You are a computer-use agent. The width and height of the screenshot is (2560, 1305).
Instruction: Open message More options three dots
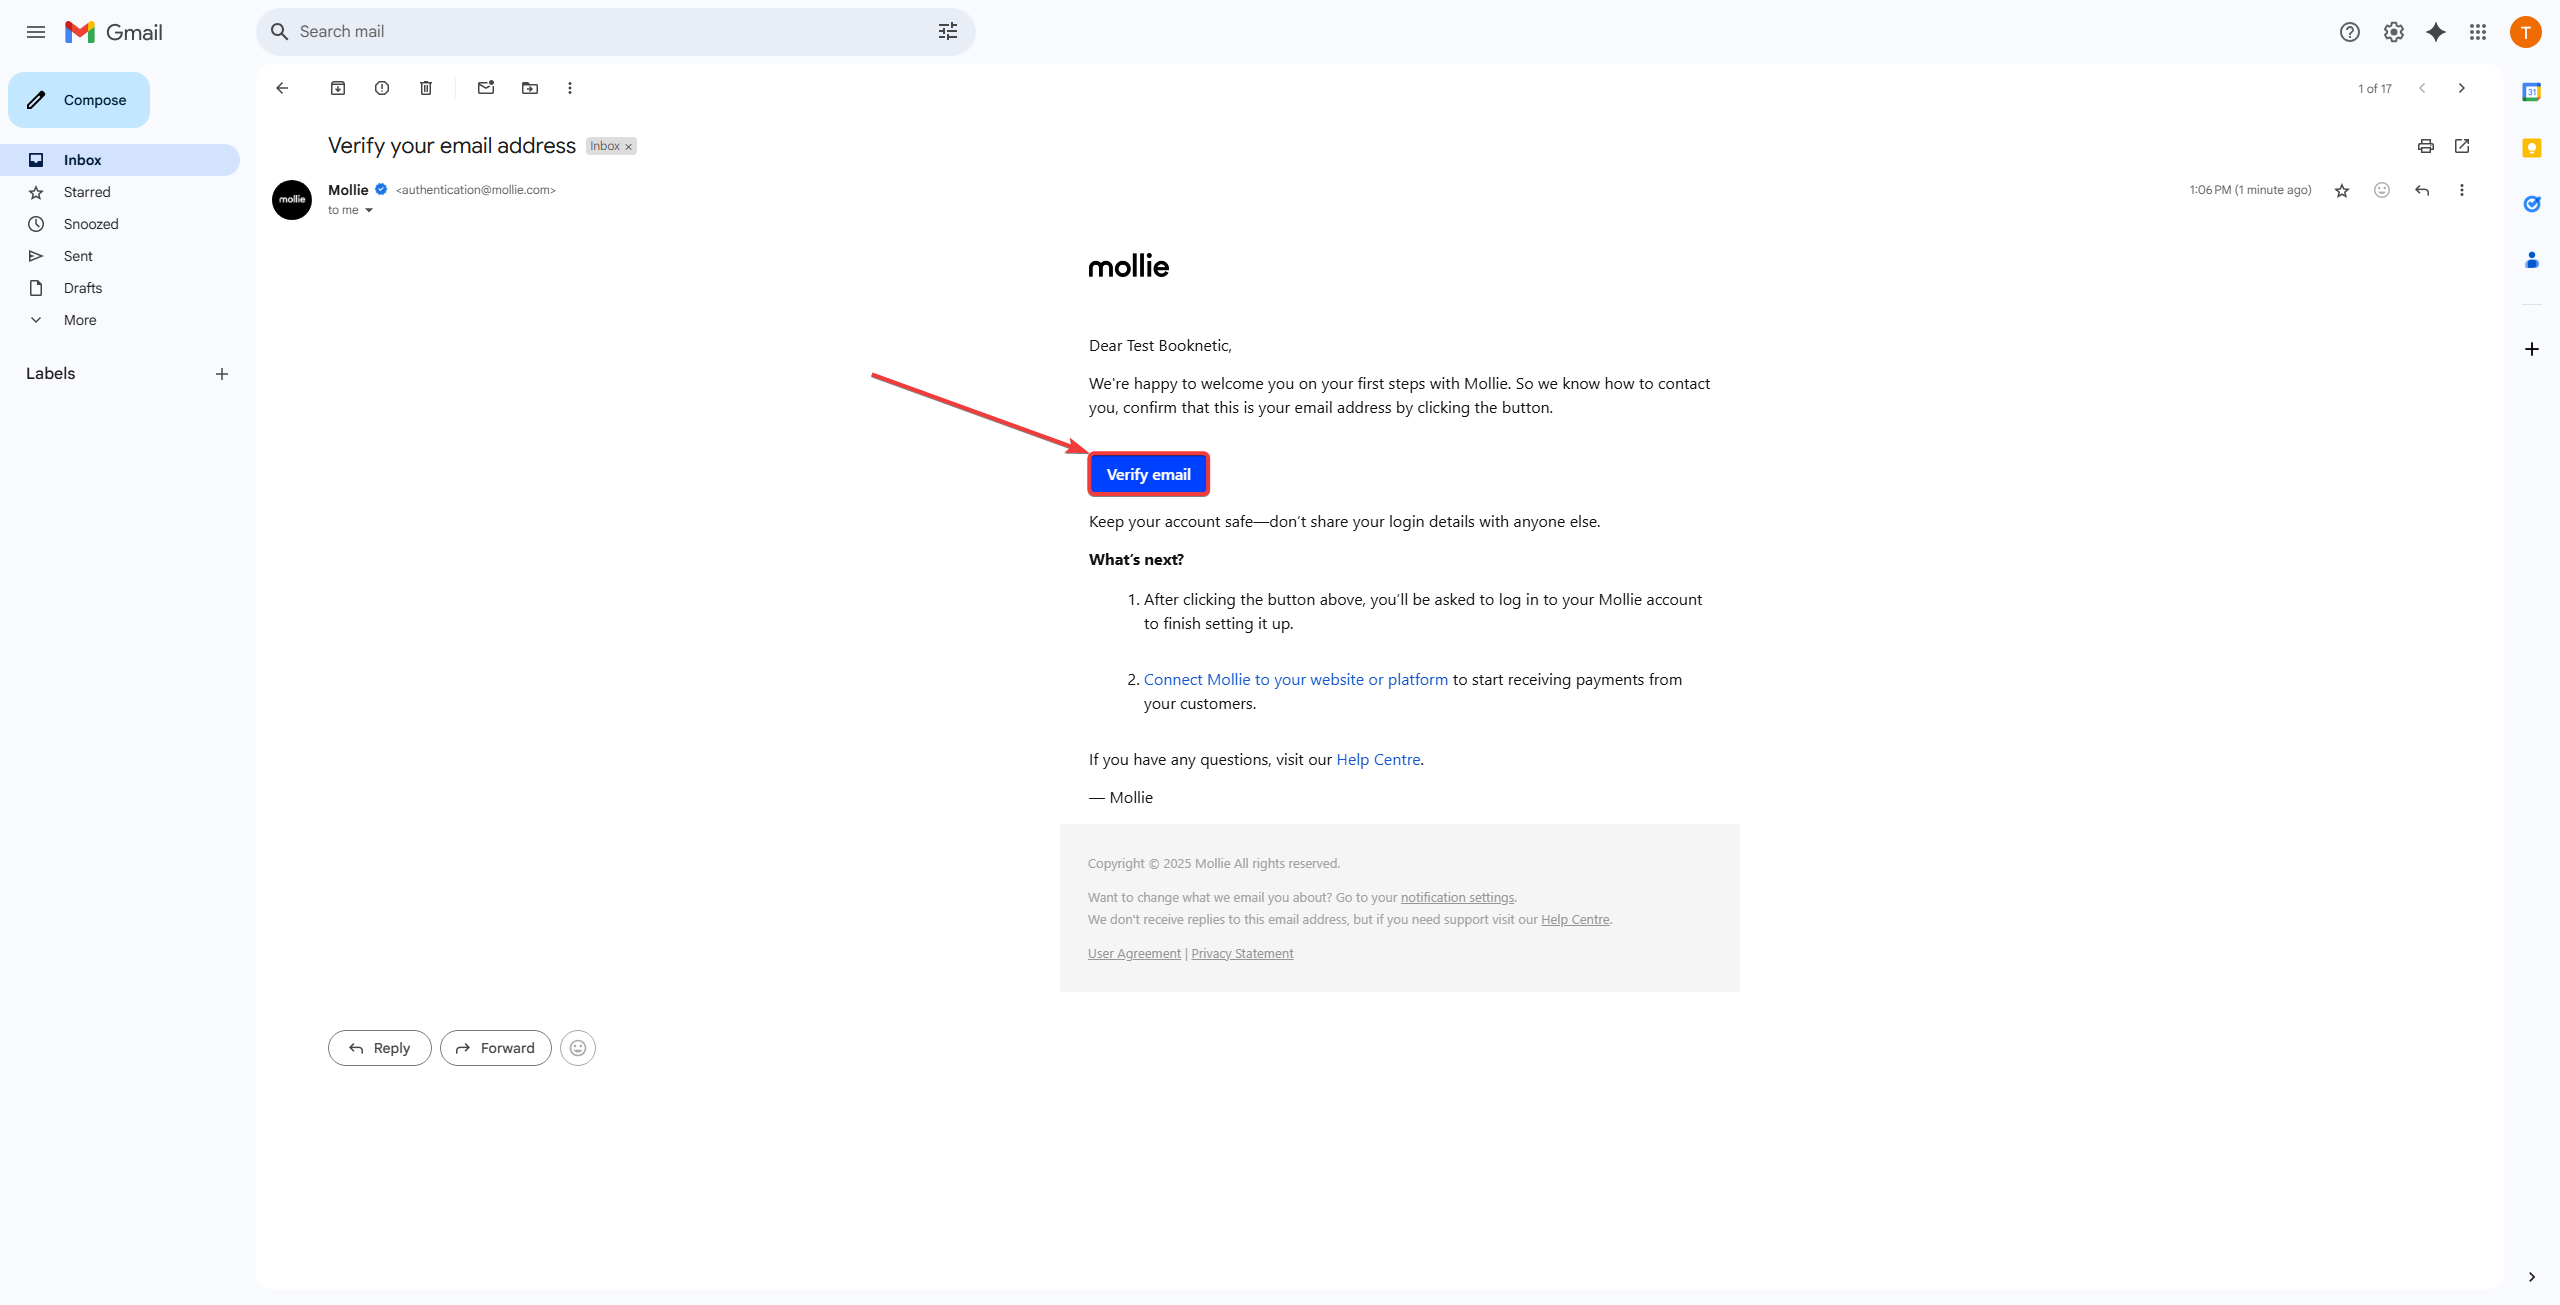(x=2462, y=190)
